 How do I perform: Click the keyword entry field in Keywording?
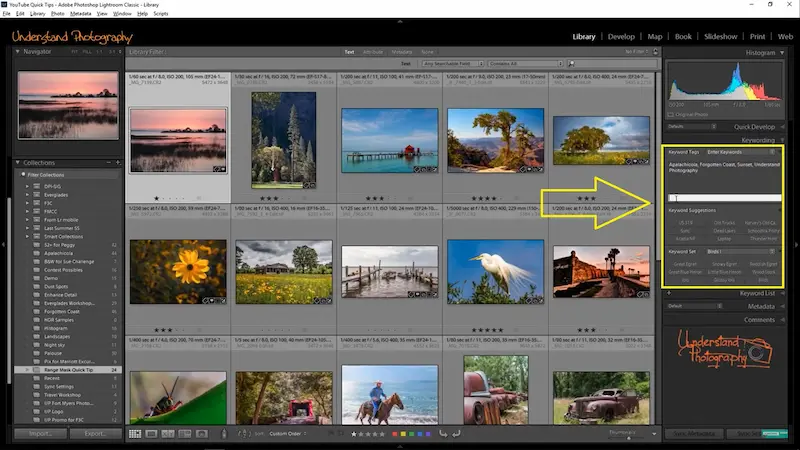point(725,198)
